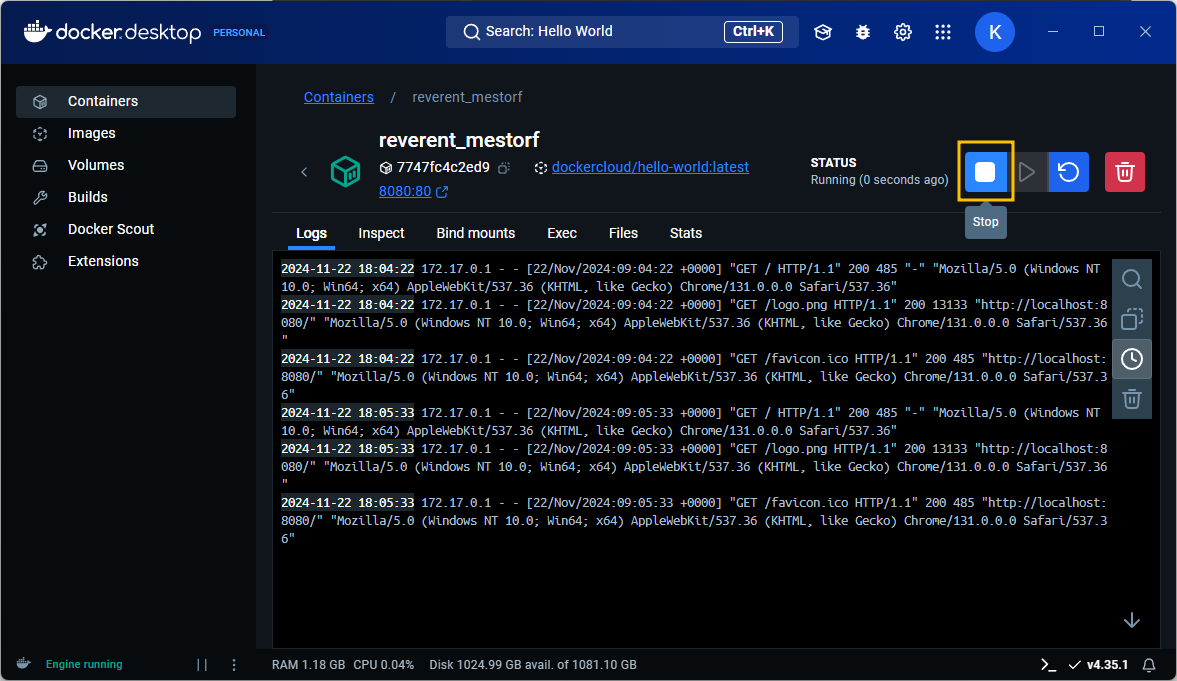Copy container ID 7747fc4c2ed9
Screen dimensions: 1177x681
tap(504, 168)
